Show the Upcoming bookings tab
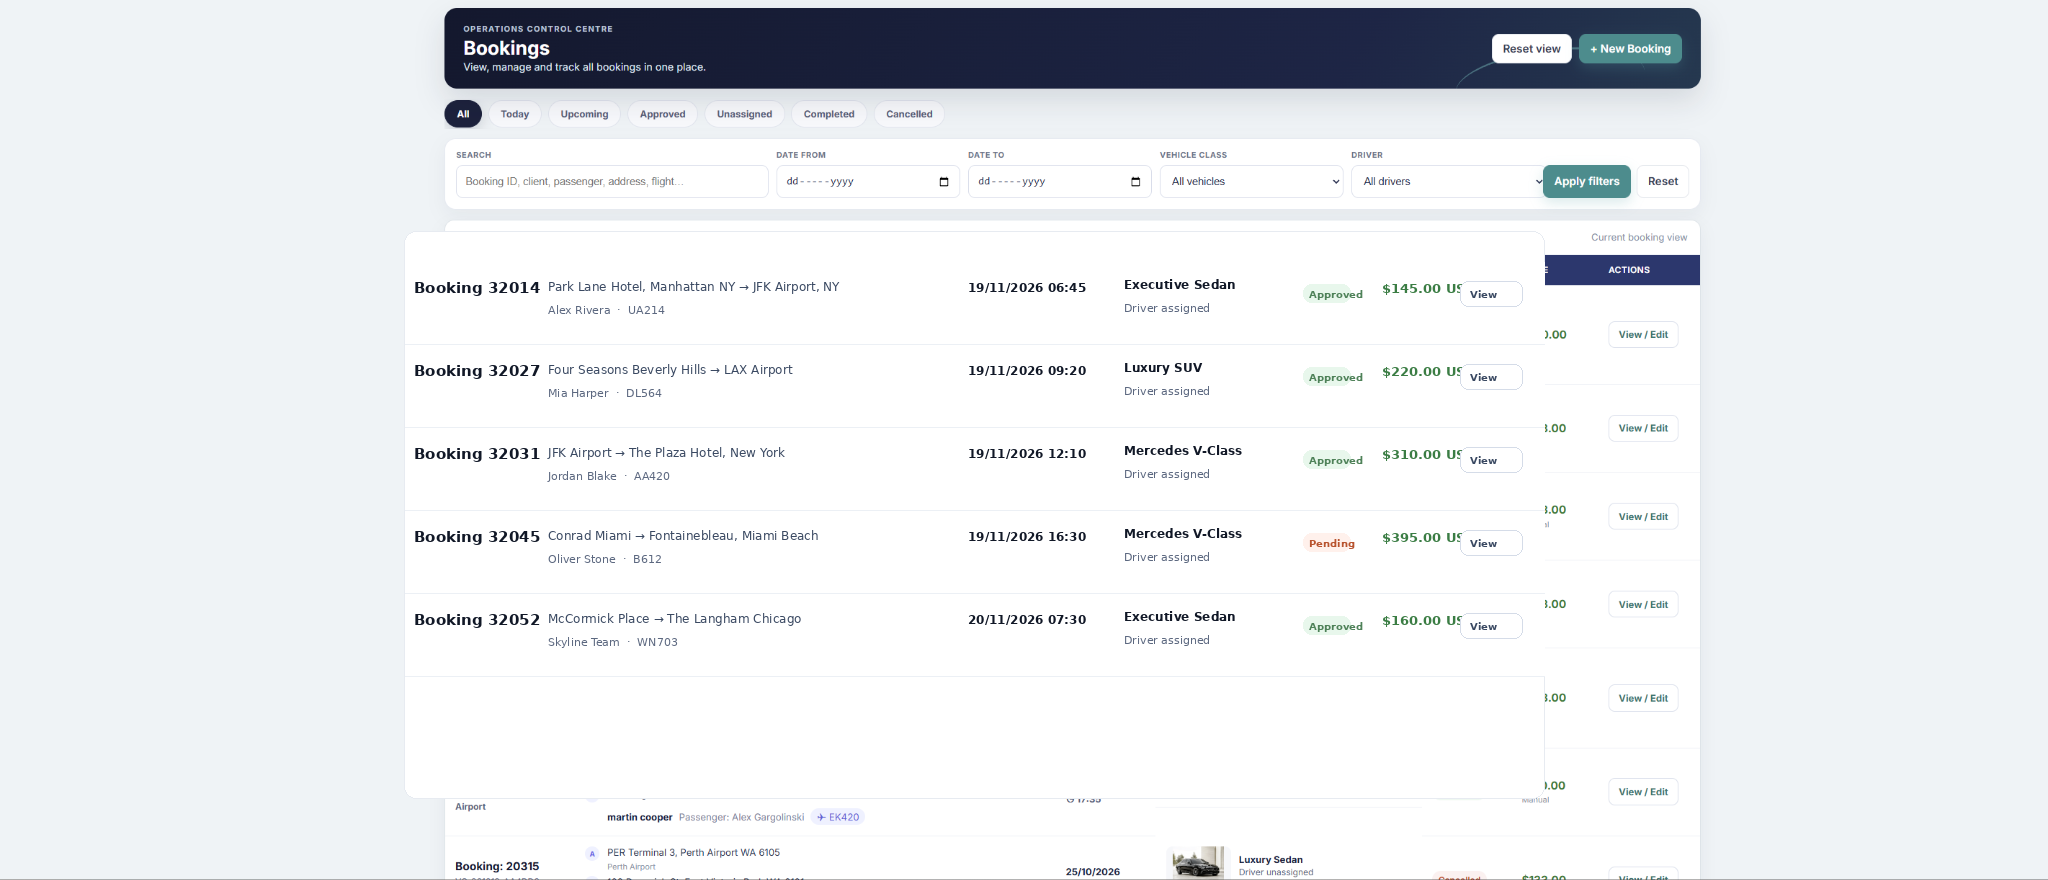This screenshot has height=880, width=2048. [584, 114]
